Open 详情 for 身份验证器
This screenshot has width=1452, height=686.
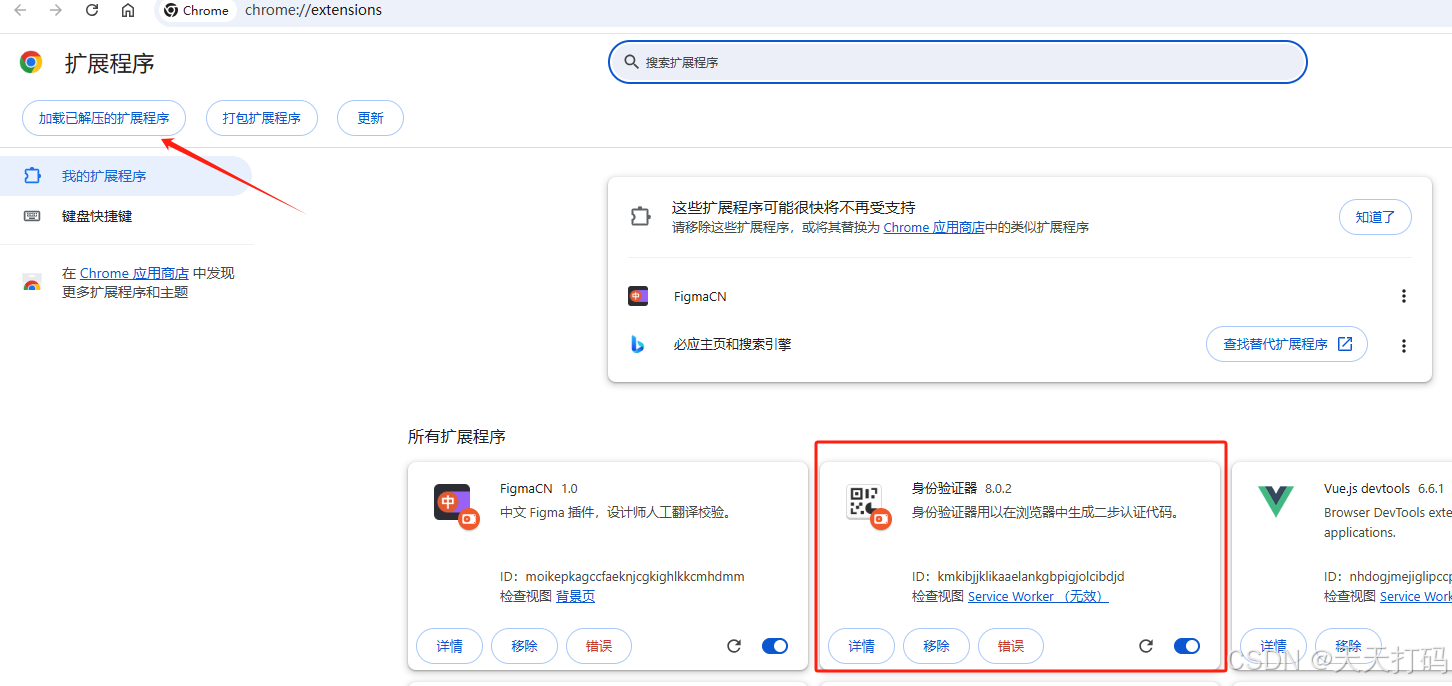[861, 646]
